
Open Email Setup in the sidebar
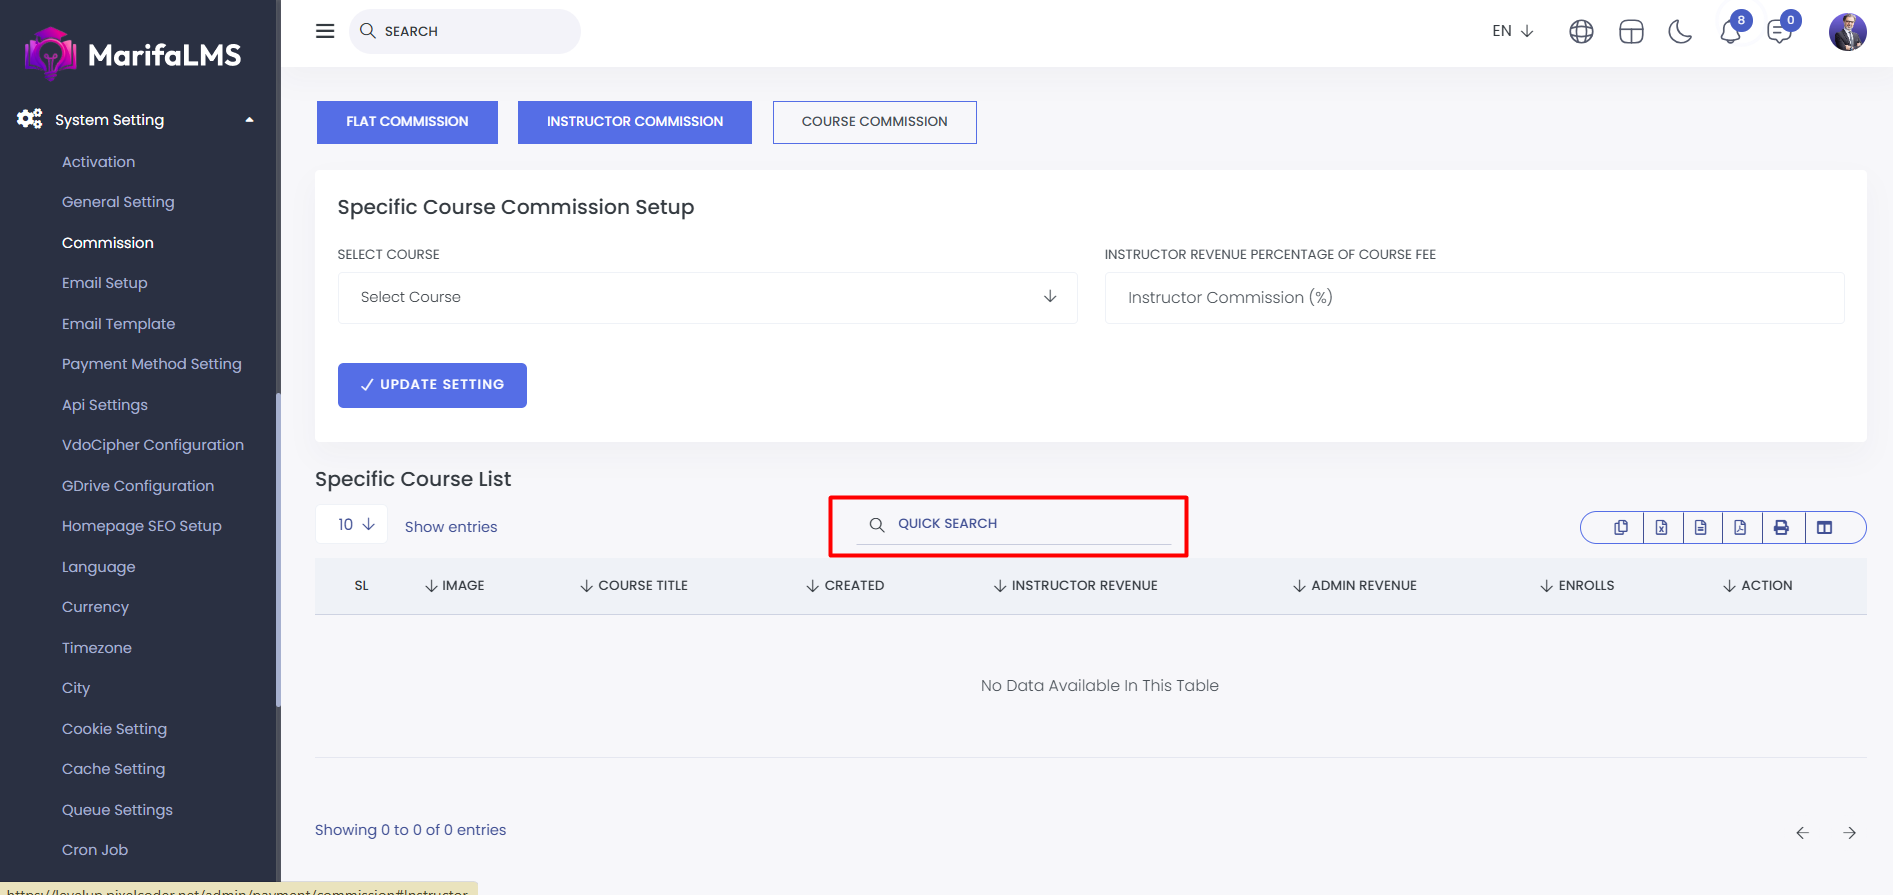[x=105, y=283]
